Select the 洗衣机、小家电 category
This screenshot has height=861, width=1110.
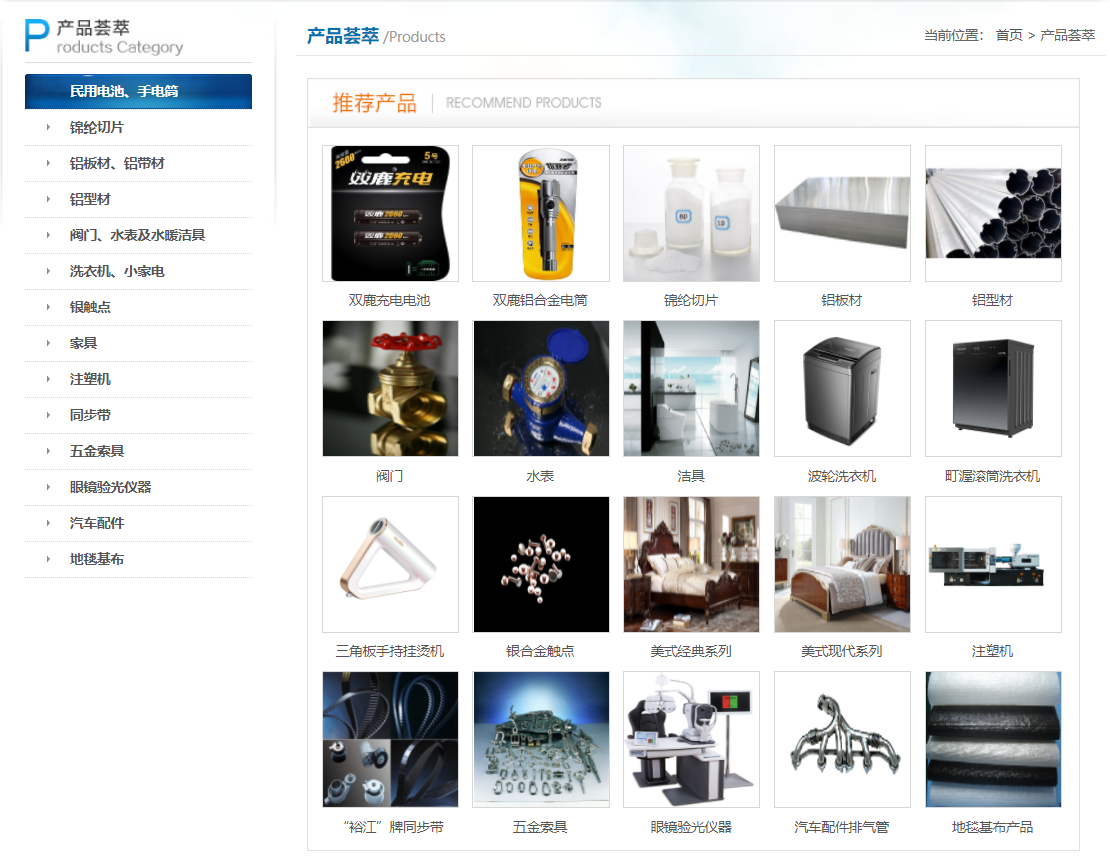click(x=117, y=271)
